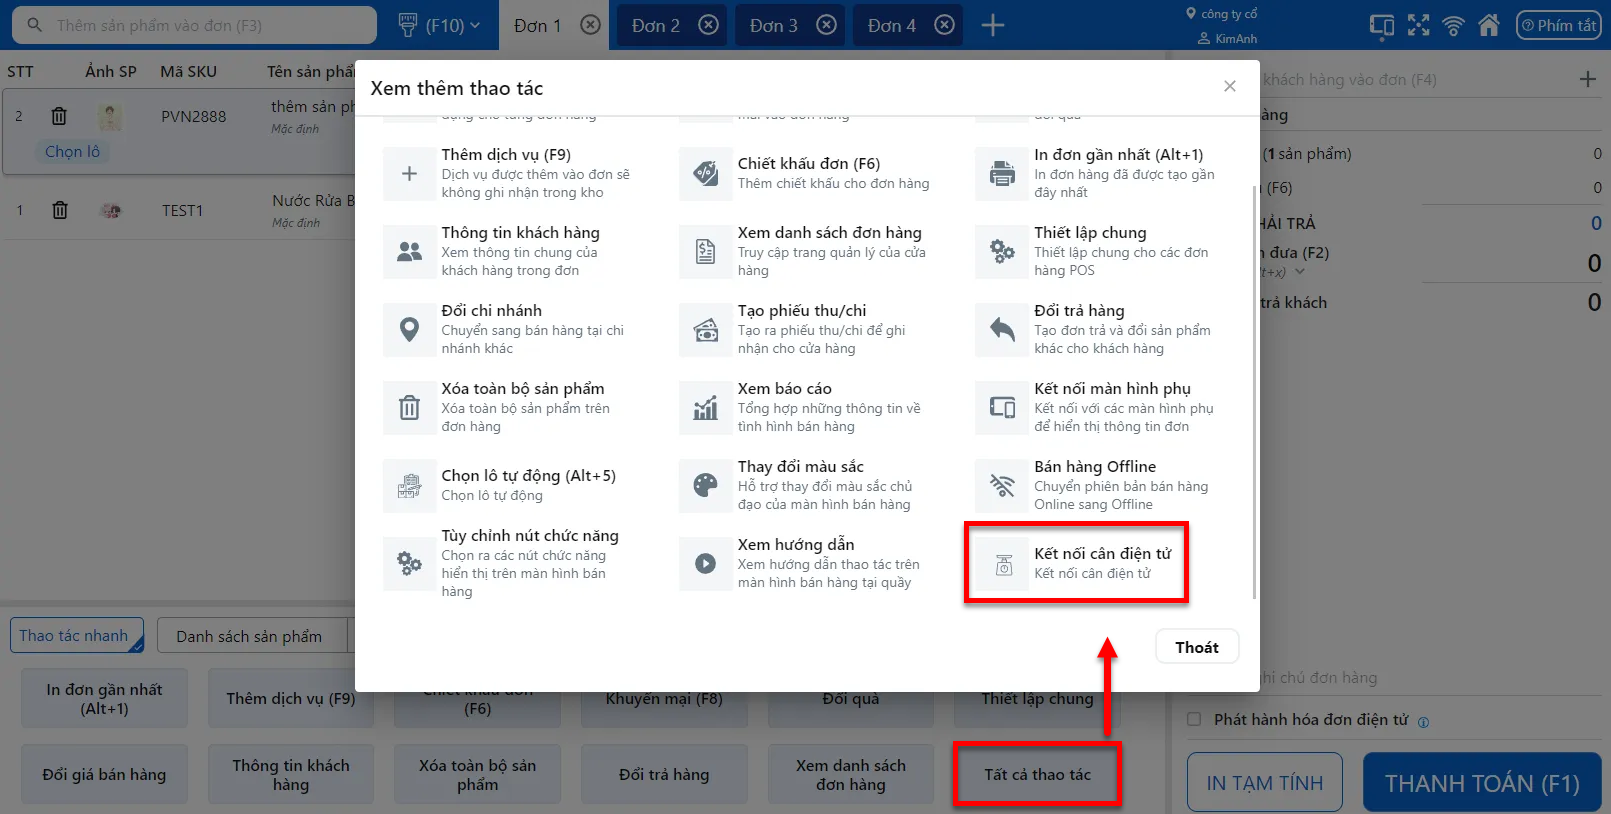The image size is (1611, 814).
Task: Click the Đổi trả hàng quick button
Action: pyautogui.click(x=664, y=774)
